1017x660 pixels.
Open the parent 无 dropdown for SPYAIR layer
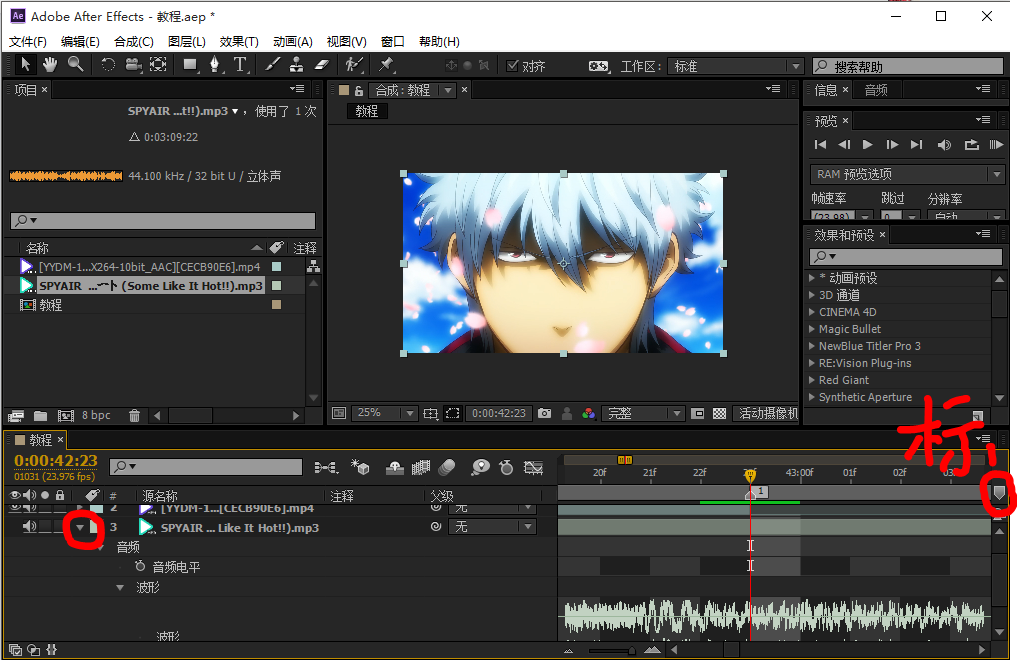pos(492,526)
